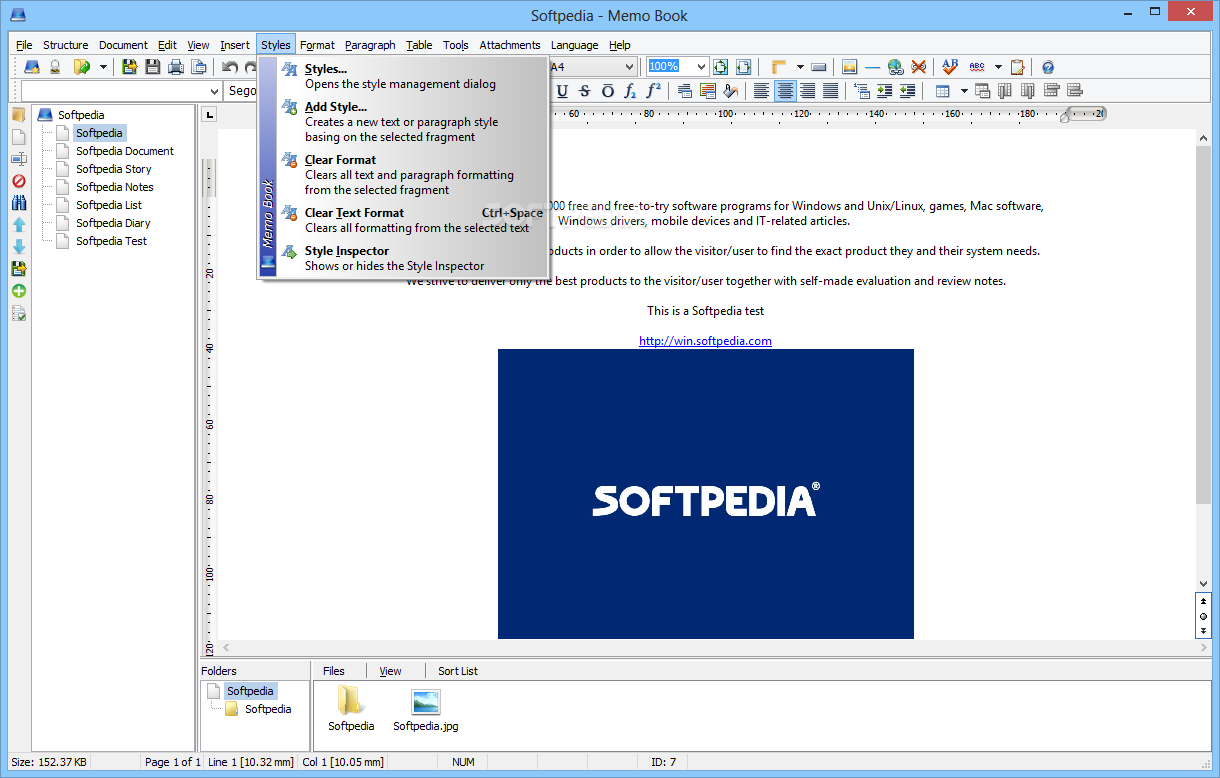The image size is (1220, 778).
Task: Click the new blank page icon in the sidebar
Action: (19, 137)
